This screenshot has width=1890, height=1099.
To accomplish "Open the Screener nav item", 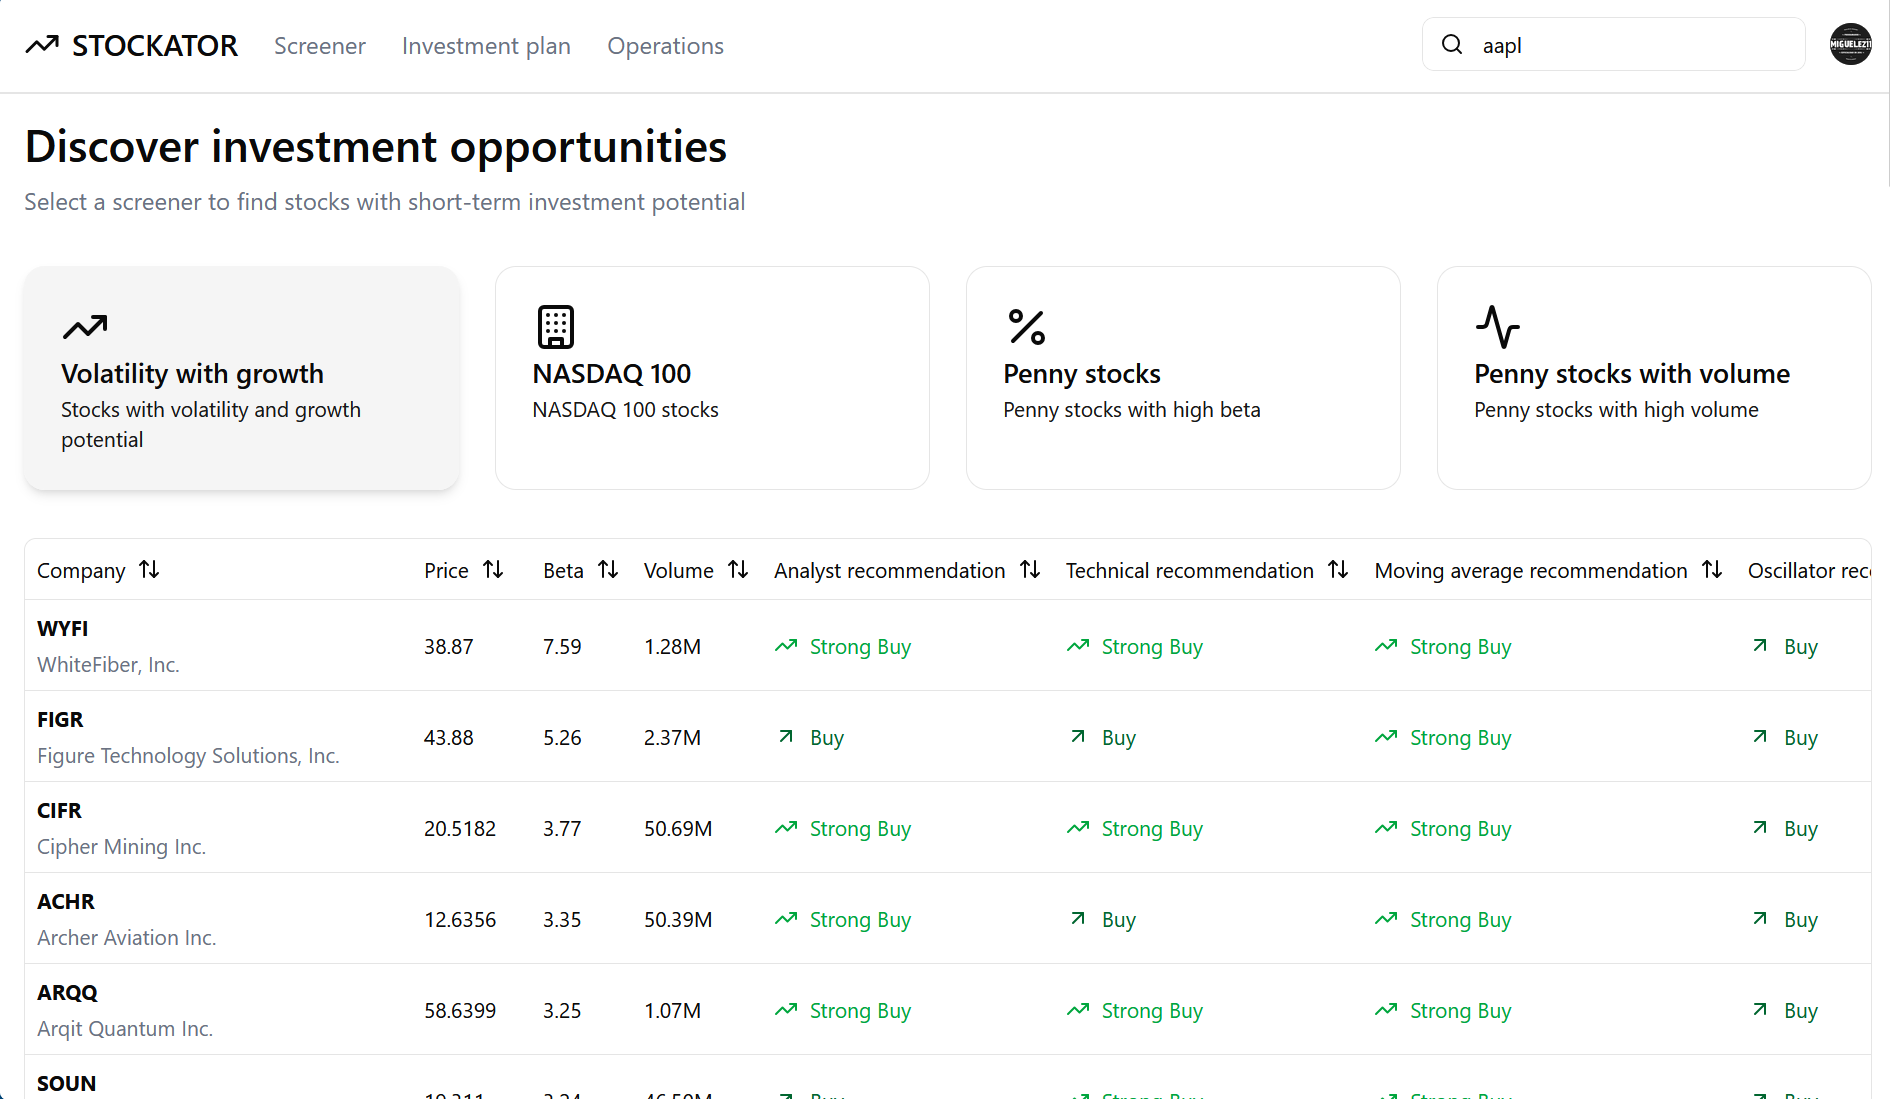I will point(320,46).
